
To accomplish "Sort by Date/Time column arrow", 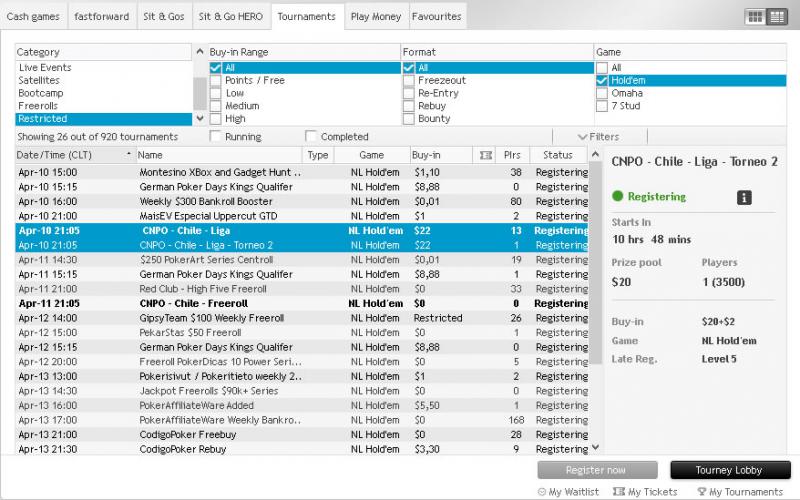I will tap(129, 155).
